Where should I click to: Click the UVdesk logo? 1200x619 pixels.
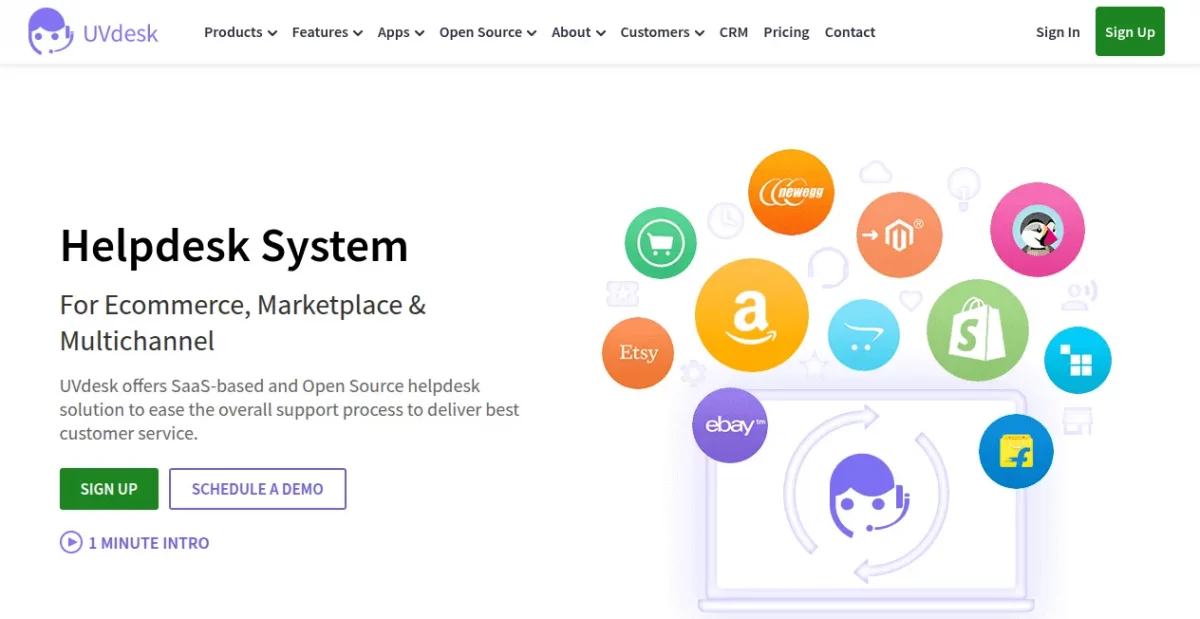tap(90, 32)
